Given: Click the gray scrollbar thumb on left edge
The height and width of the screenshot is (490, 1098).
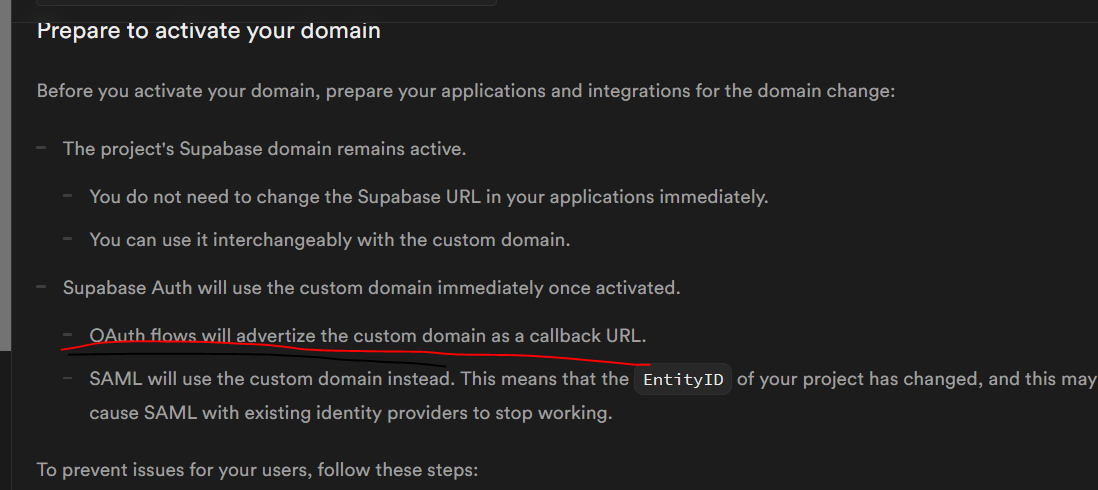Looking at the screenshot, I should (x=6, y=175).
